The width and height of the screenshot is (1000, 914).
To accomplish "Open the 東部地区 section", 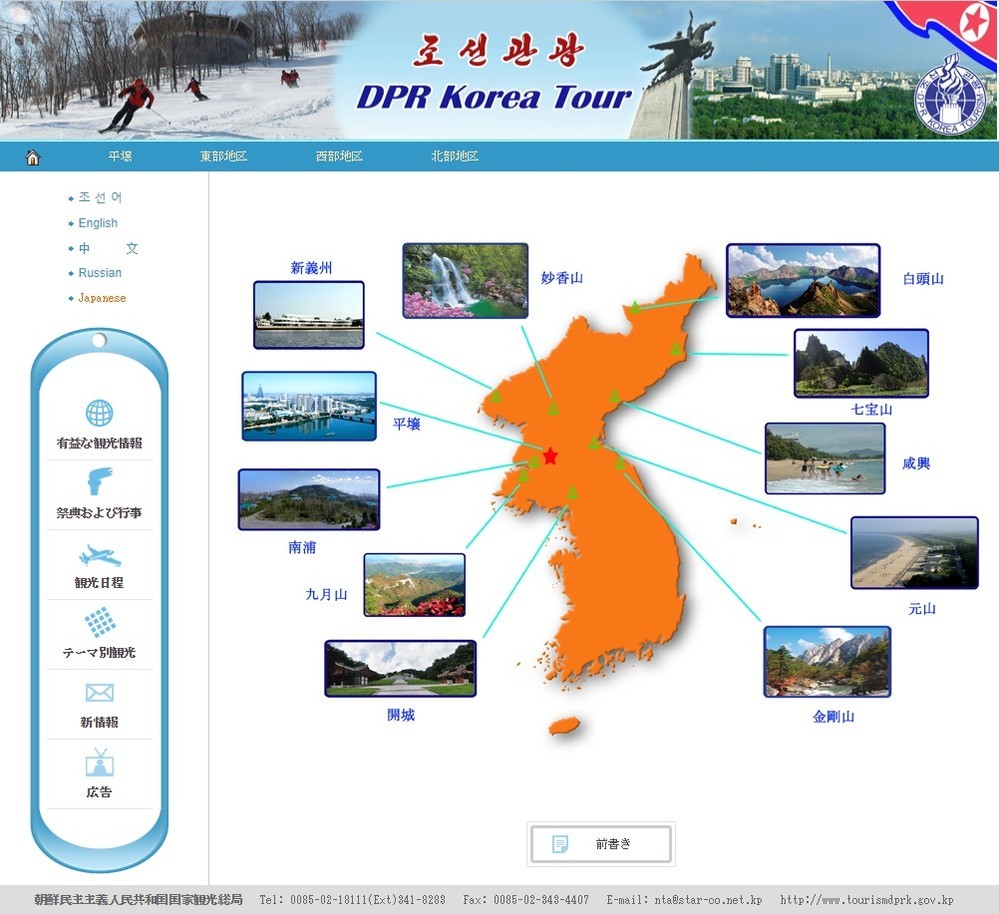I will point(220,156).
